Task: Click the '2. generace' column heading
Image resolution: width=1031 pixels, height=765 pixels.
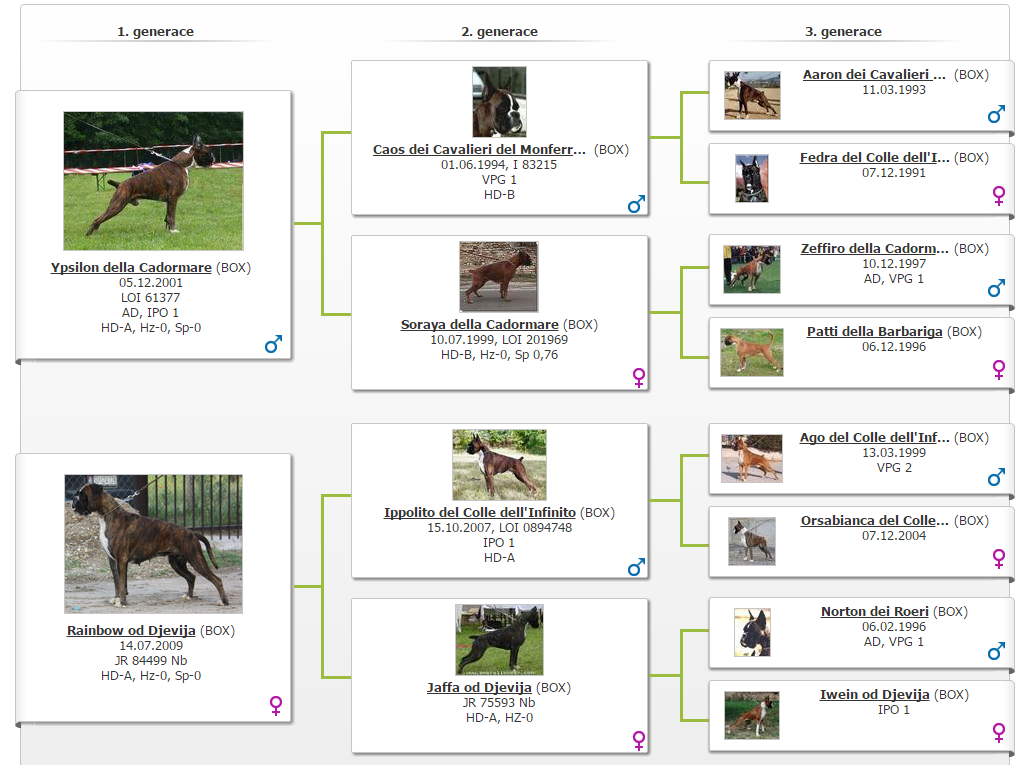Action: point(499,32)
